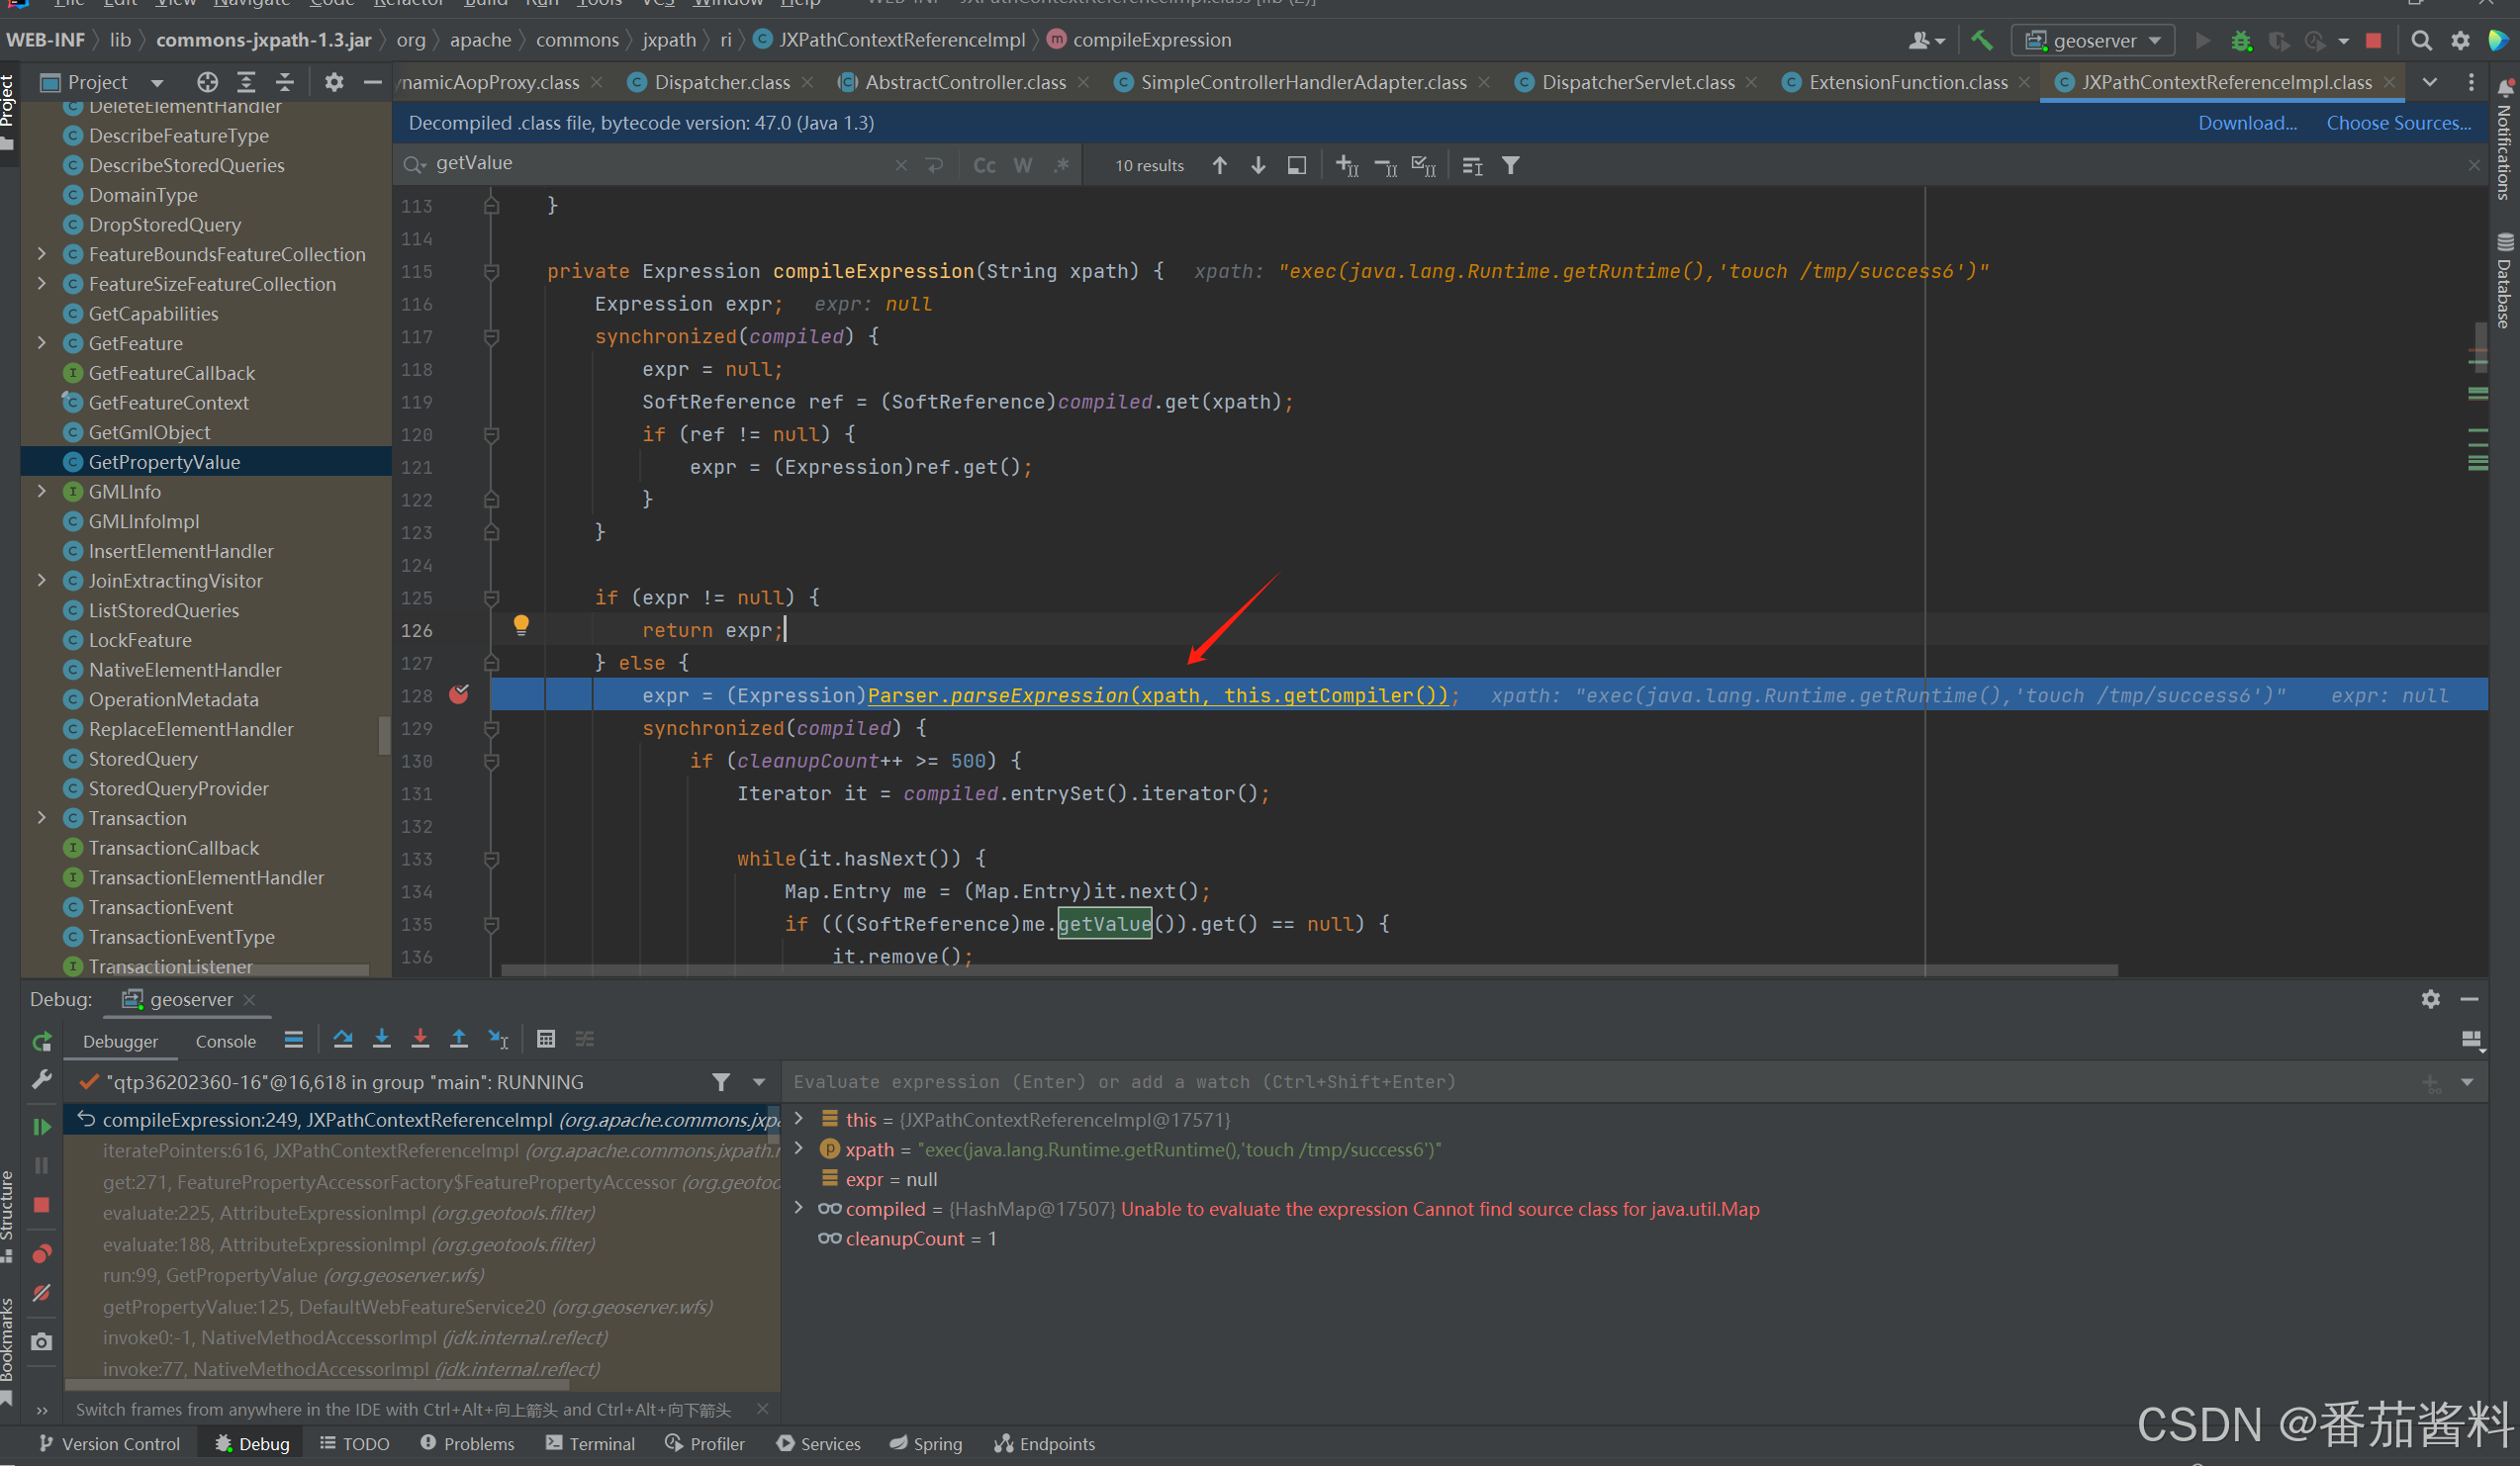Open the Project view type dropdown

157,83
